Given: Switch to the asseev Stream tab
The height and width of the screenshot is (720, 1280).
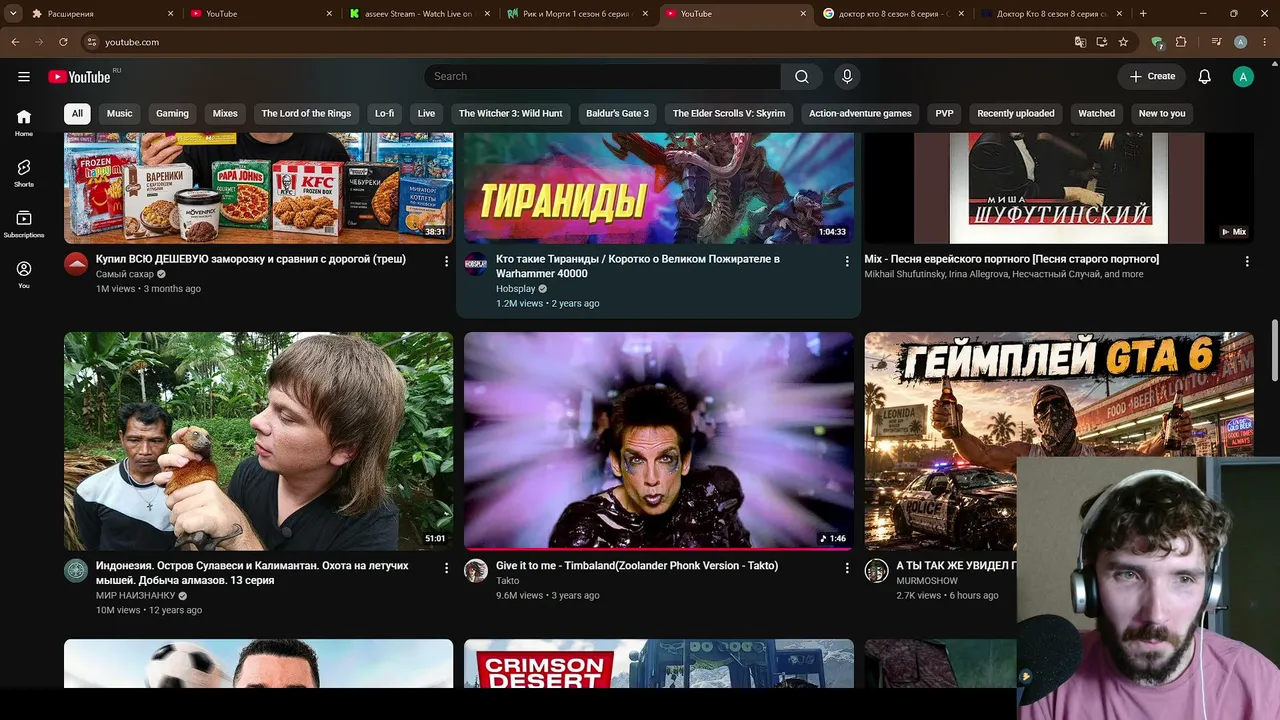Looking at the screenshot, I should click(416, 14).
